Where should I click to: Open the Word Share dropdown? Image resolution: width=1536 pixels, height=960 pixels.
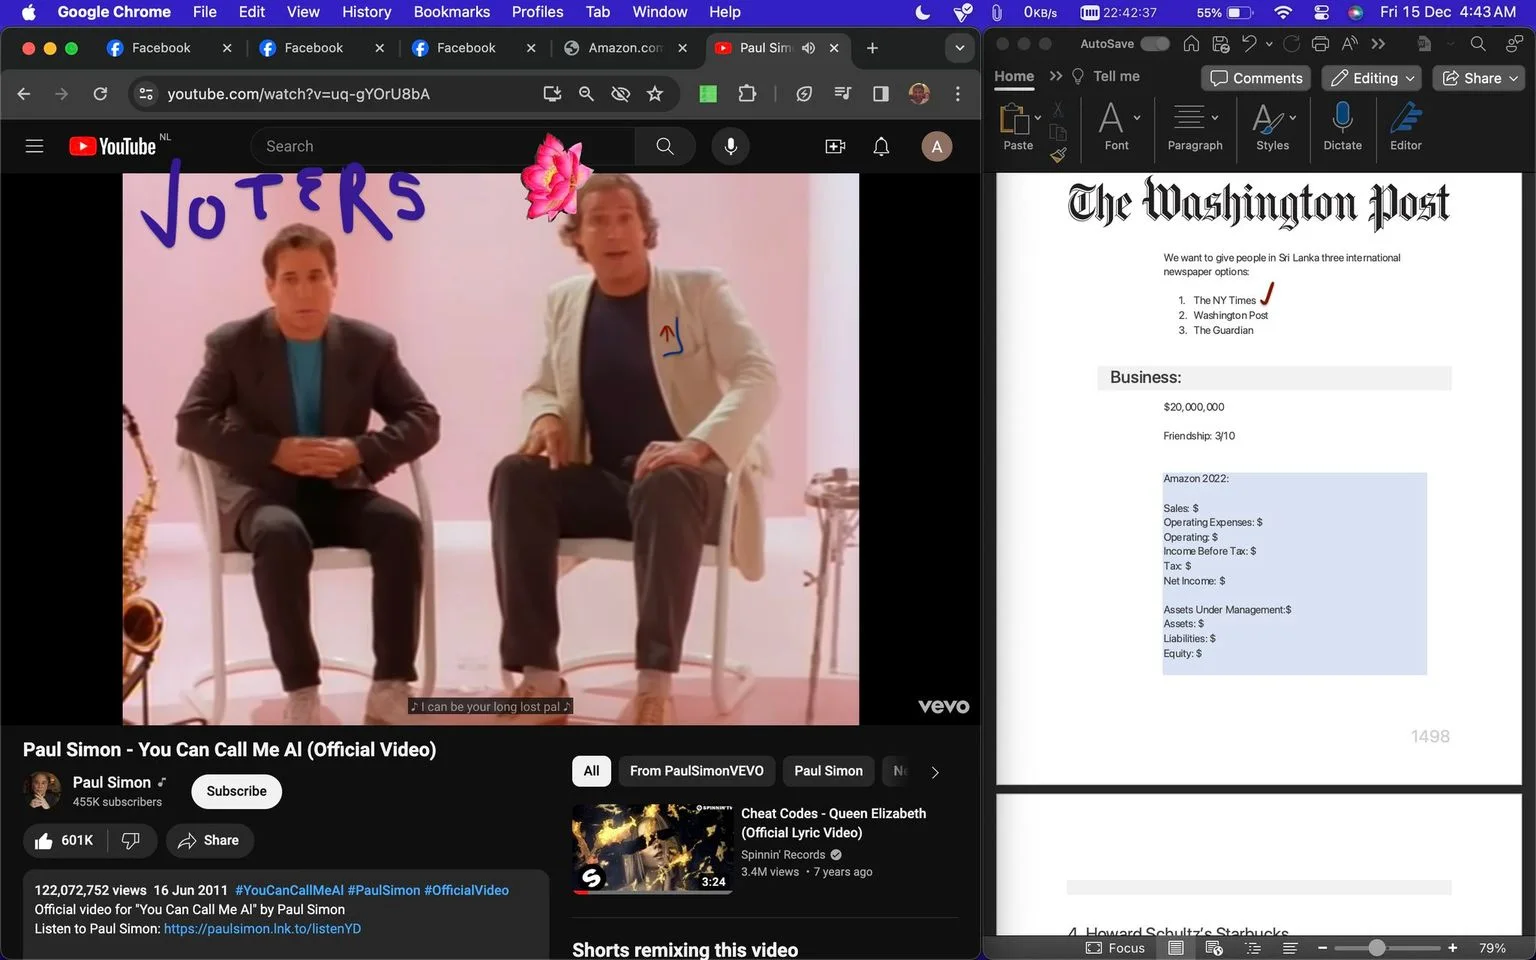coord(1479,78)
